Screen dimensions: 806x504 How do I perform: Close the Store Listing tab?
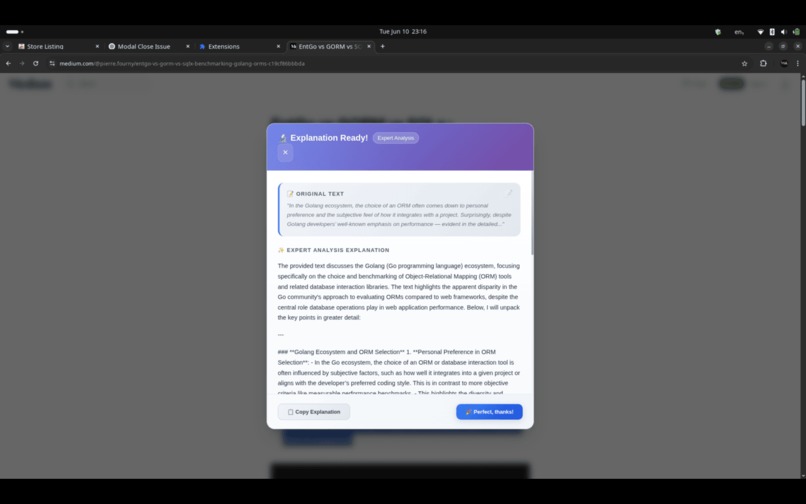tap(97, 46)
